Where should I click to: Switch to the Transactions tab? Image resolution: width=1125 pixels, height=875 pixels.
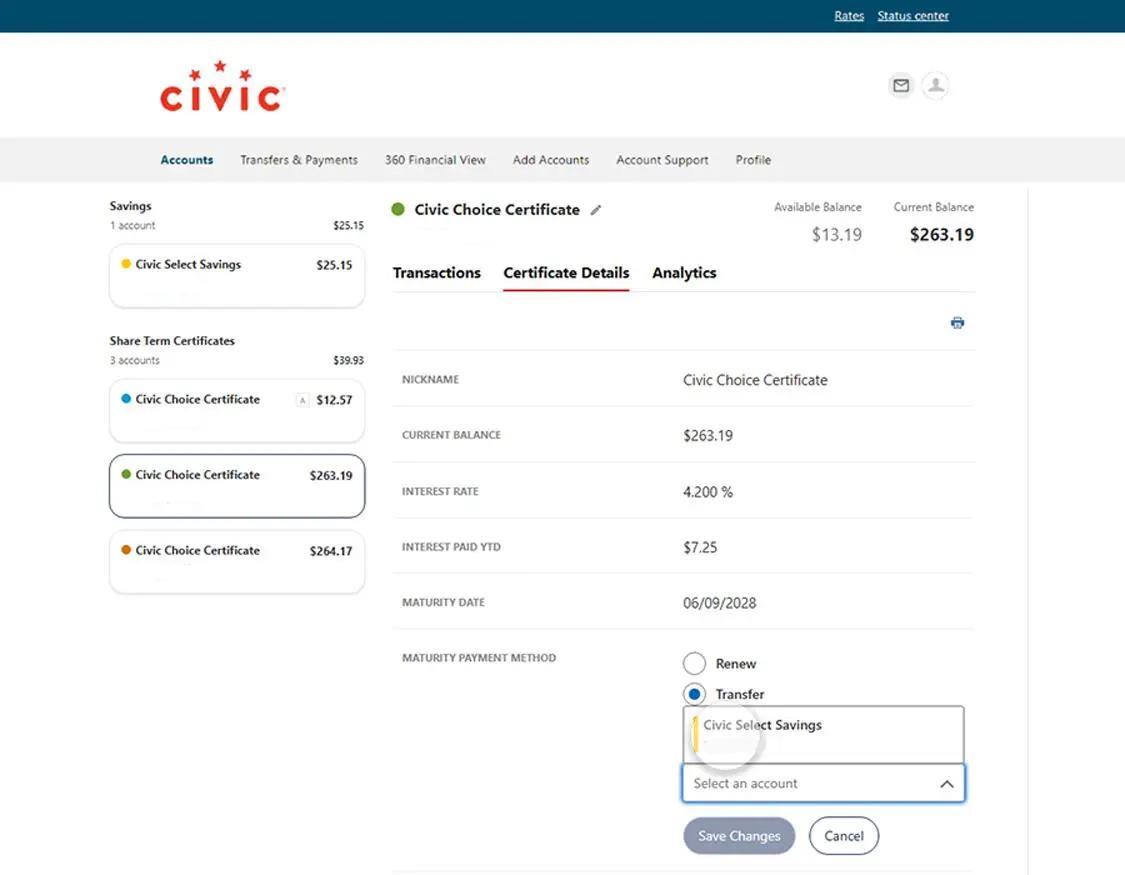(437, 272)
